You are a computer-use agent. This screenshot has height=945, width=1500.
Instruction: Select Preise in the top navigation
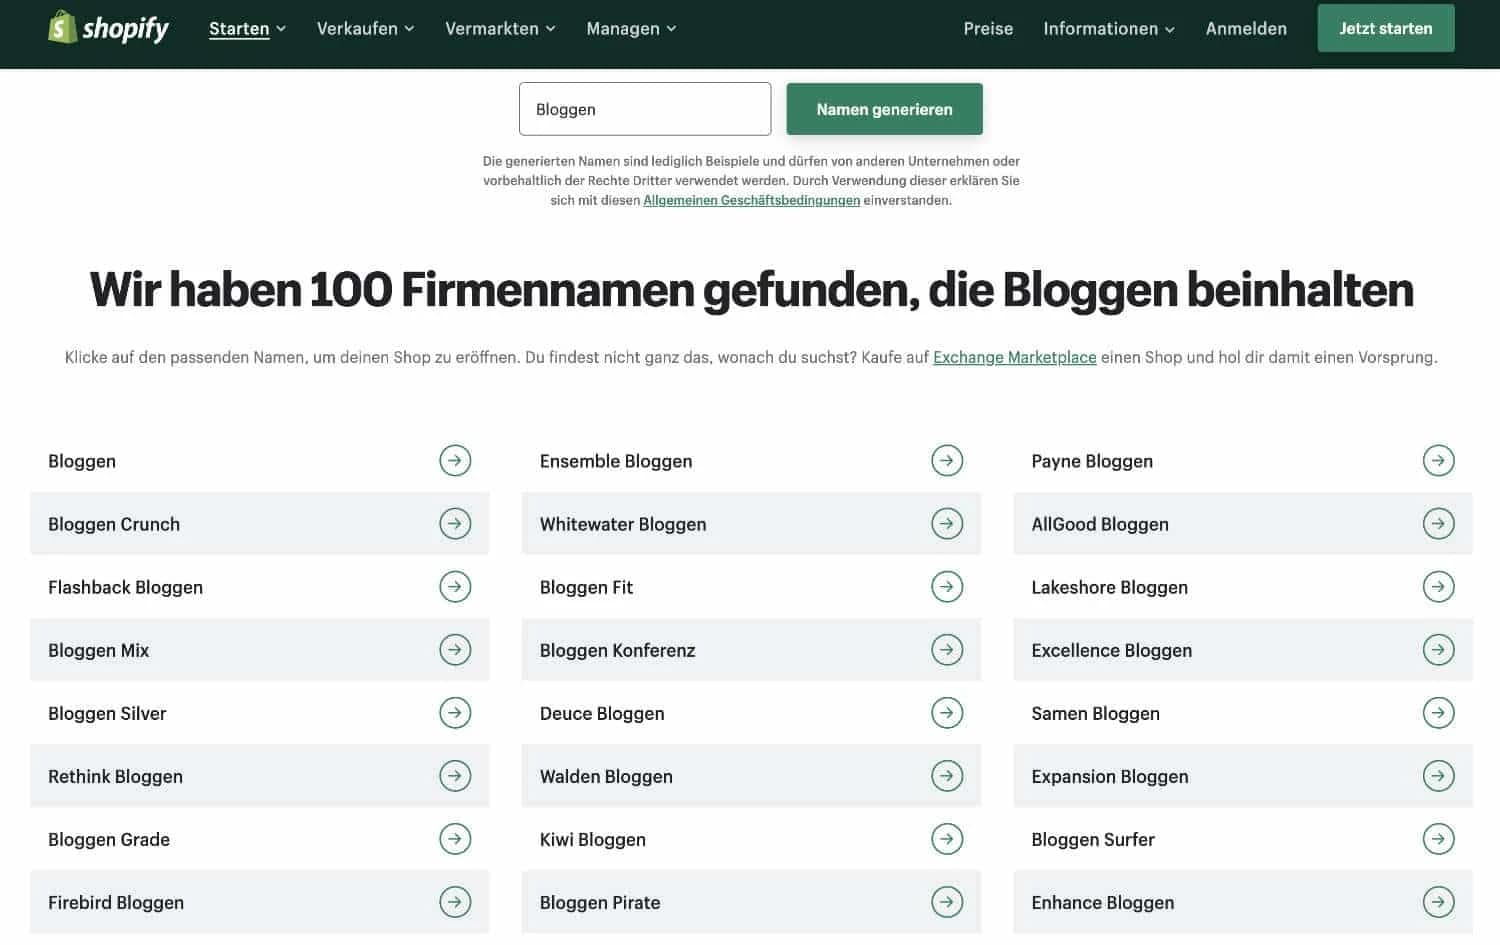tap(988, 28)
